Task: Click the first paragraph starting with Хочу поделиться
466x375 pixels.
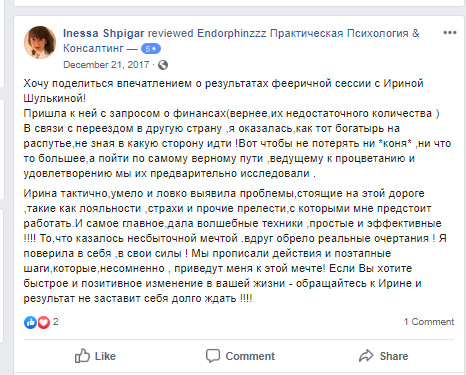Action: 237,128
